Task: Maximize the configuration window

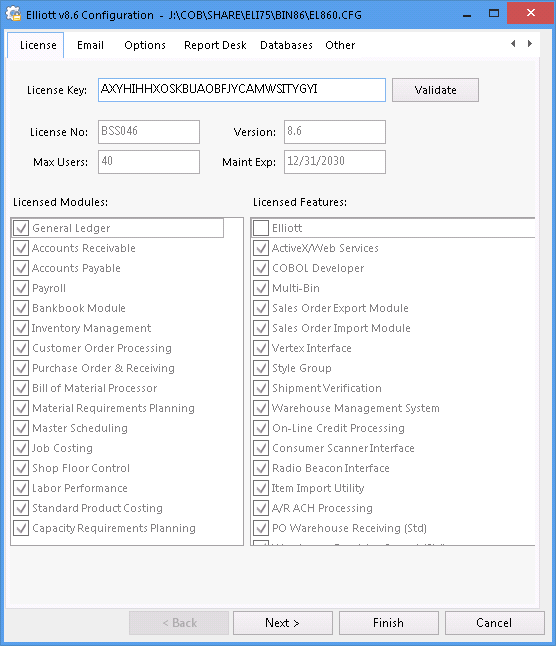Action: point(493,13)
